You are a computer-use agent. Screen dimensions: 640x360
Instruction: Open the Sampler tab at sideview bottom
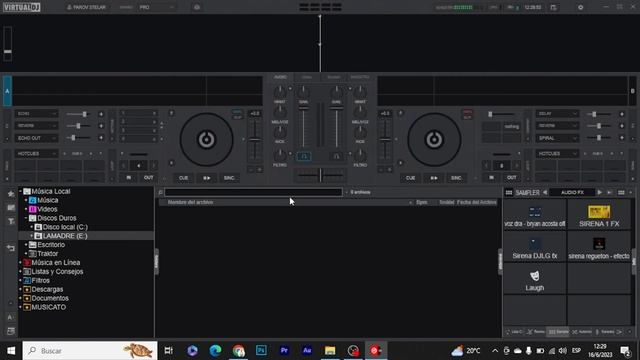coord(558,332)
